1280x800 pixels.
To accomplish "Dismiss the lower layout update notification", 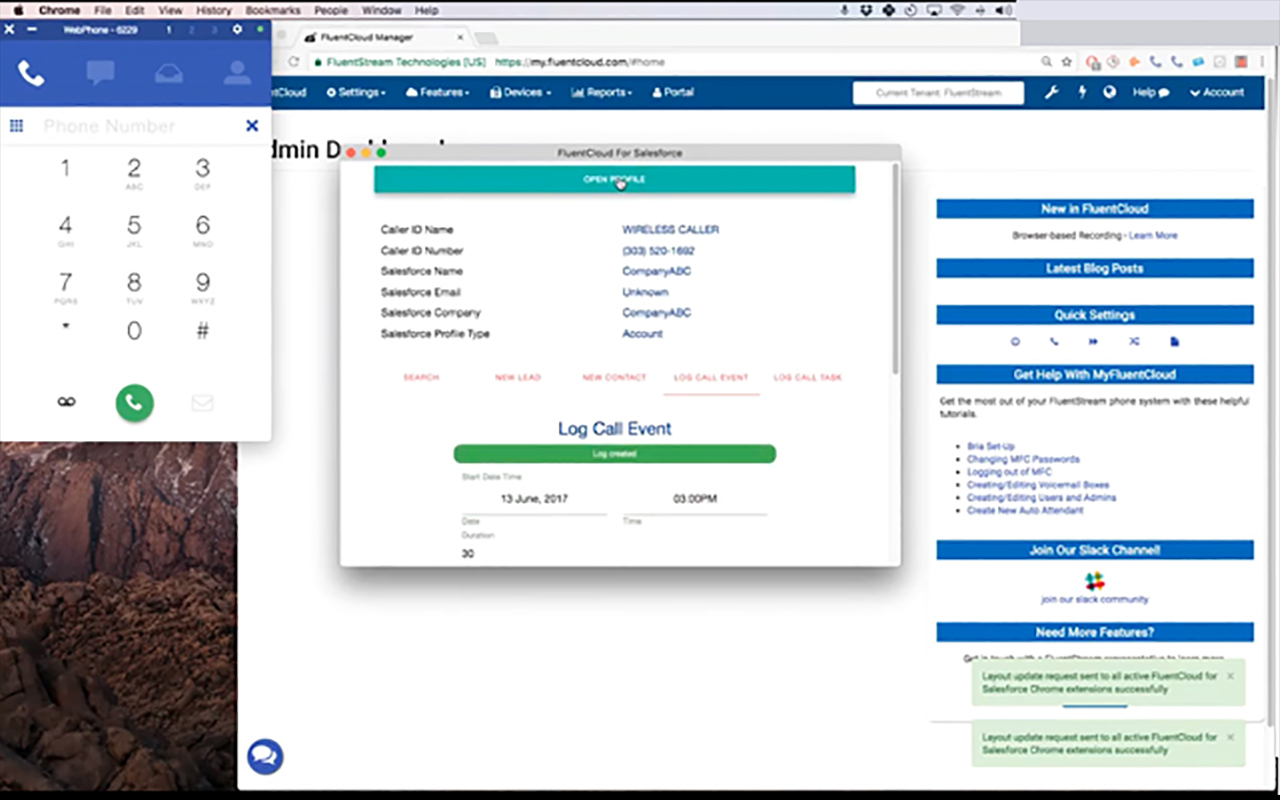I will [1230, 737].
